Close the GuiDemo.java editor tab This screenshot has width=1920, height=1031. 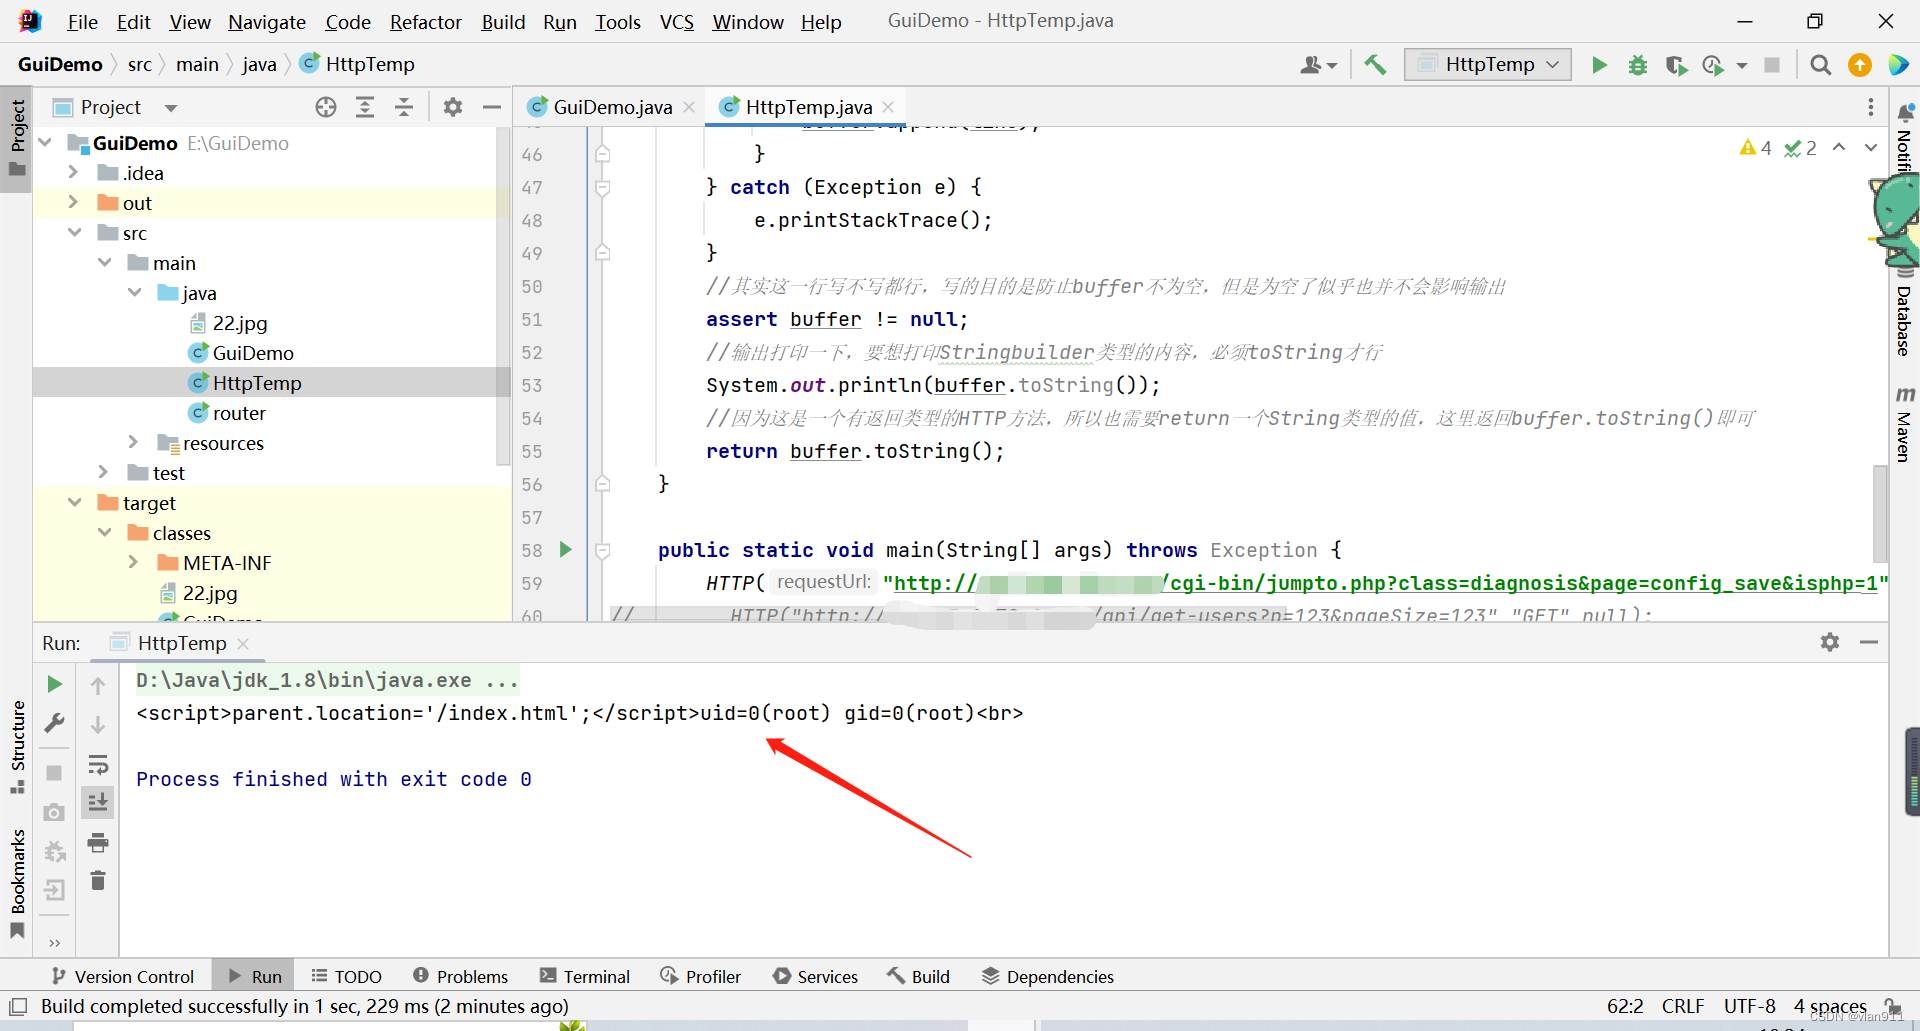(689, 107)
